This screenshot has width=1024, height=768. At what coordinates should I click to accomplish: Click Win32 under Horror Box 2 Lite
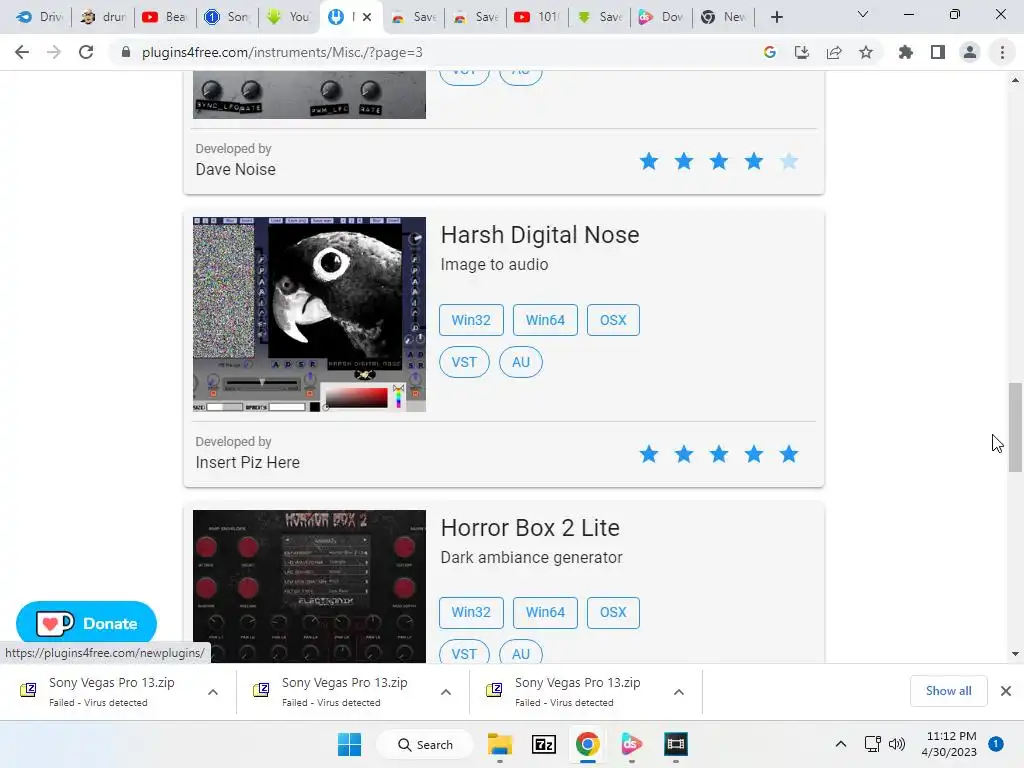(x=471, y=613)
